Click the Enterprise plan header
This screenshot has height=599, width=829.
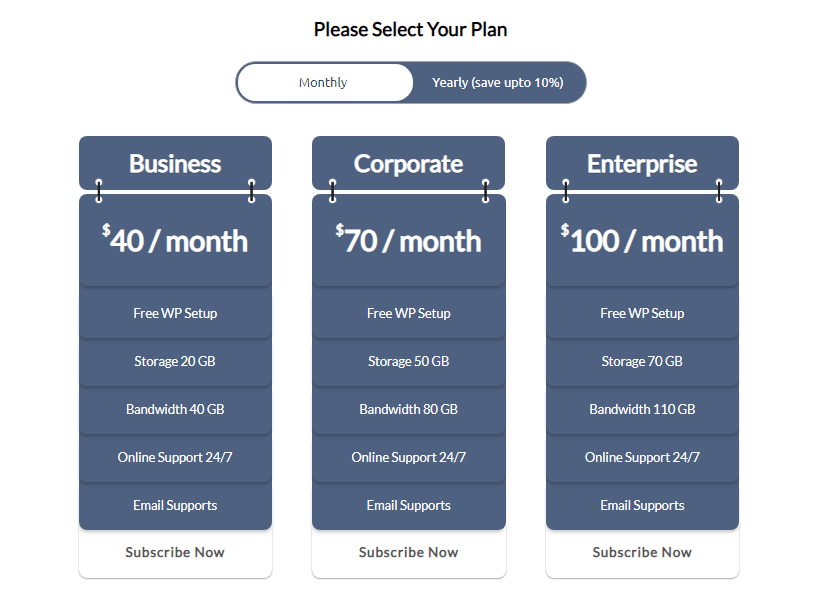pyautogui.click(x=642, y=163)
